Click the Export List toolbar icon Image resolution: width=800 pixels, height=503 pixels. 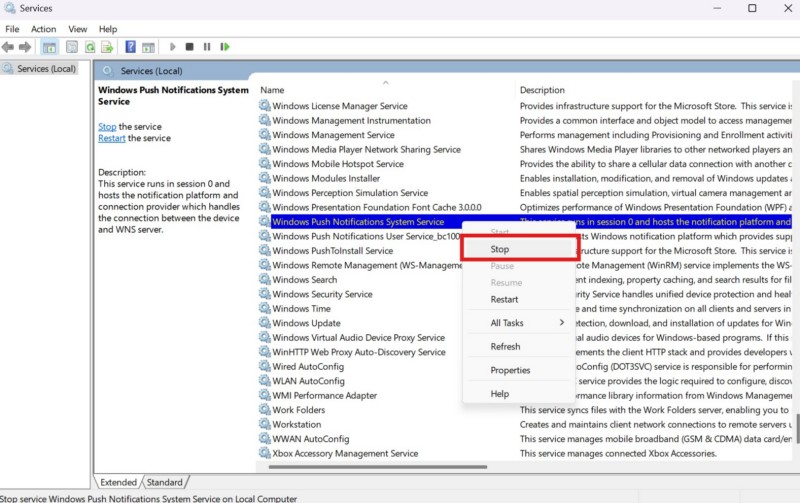click(108, 47)
